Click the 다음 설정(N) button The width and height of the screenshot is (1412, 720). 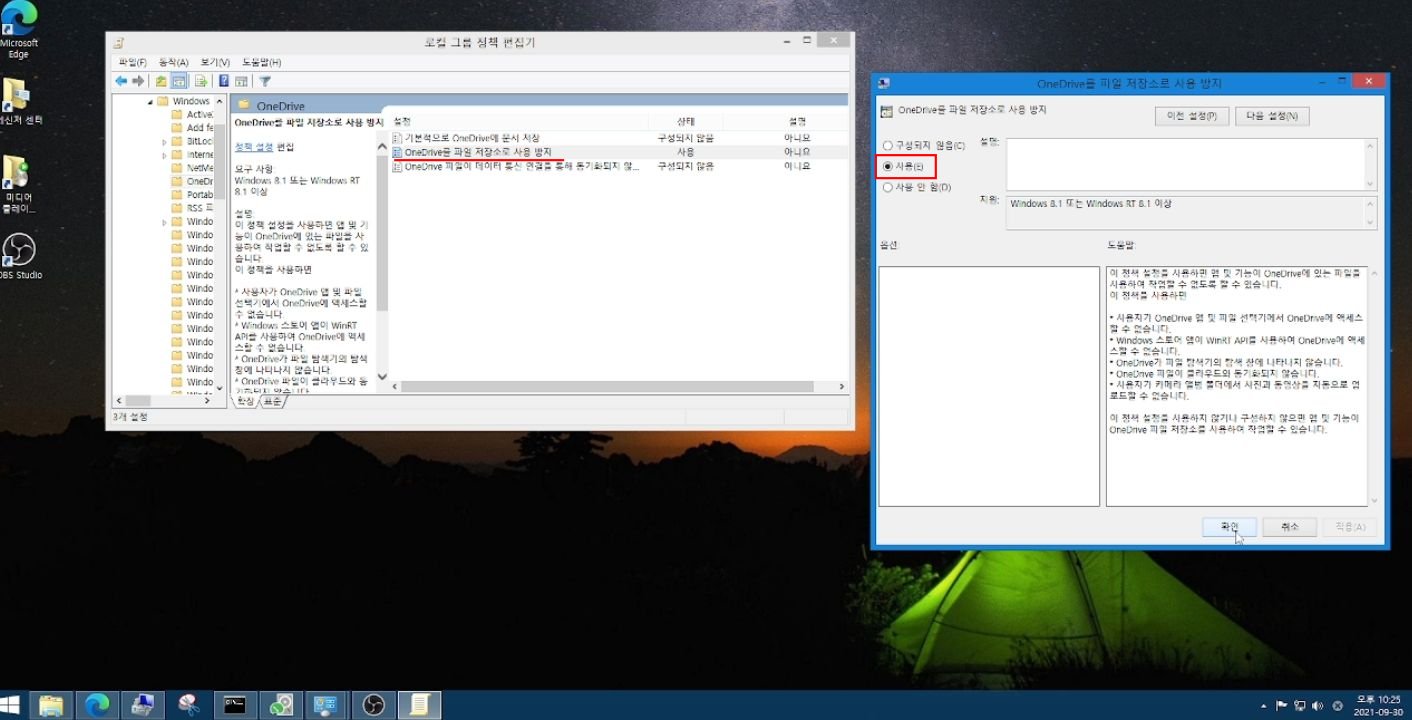[1272, 116]
